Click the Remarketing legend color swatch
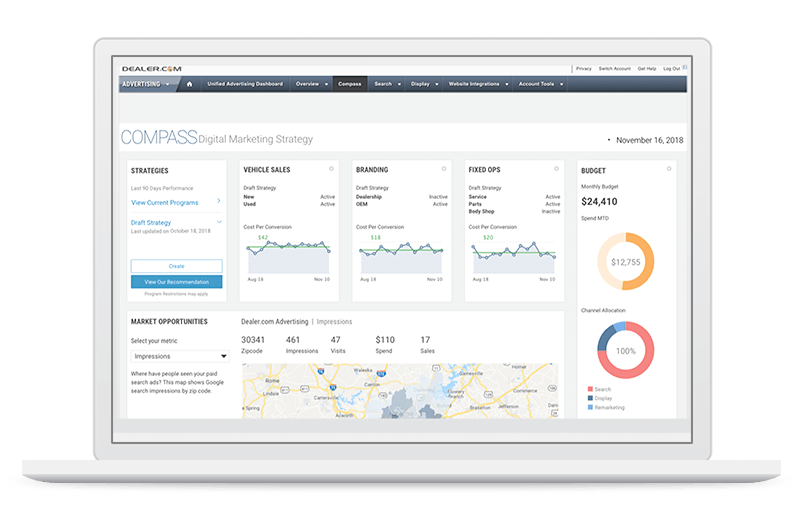 point(590,407)
